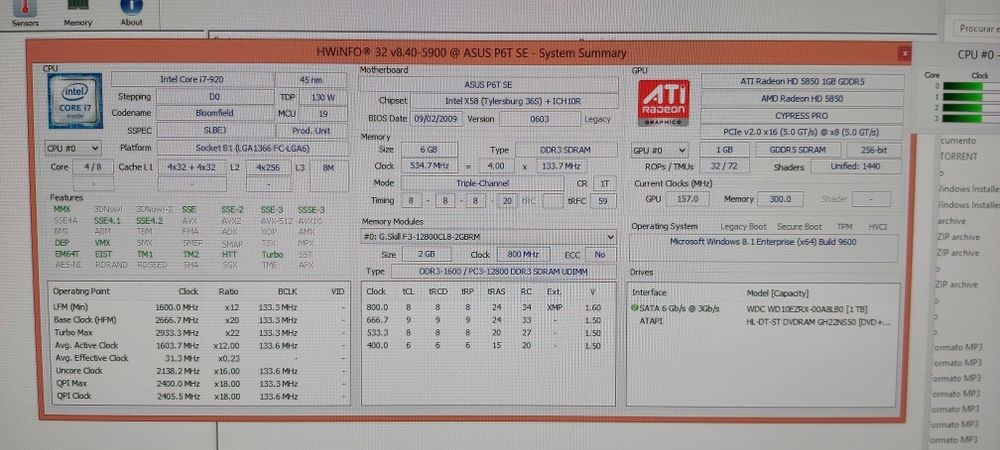Click the Legacy BIOS label
The width and height of the screenshot is (1000, 450).
pos(597,119)
